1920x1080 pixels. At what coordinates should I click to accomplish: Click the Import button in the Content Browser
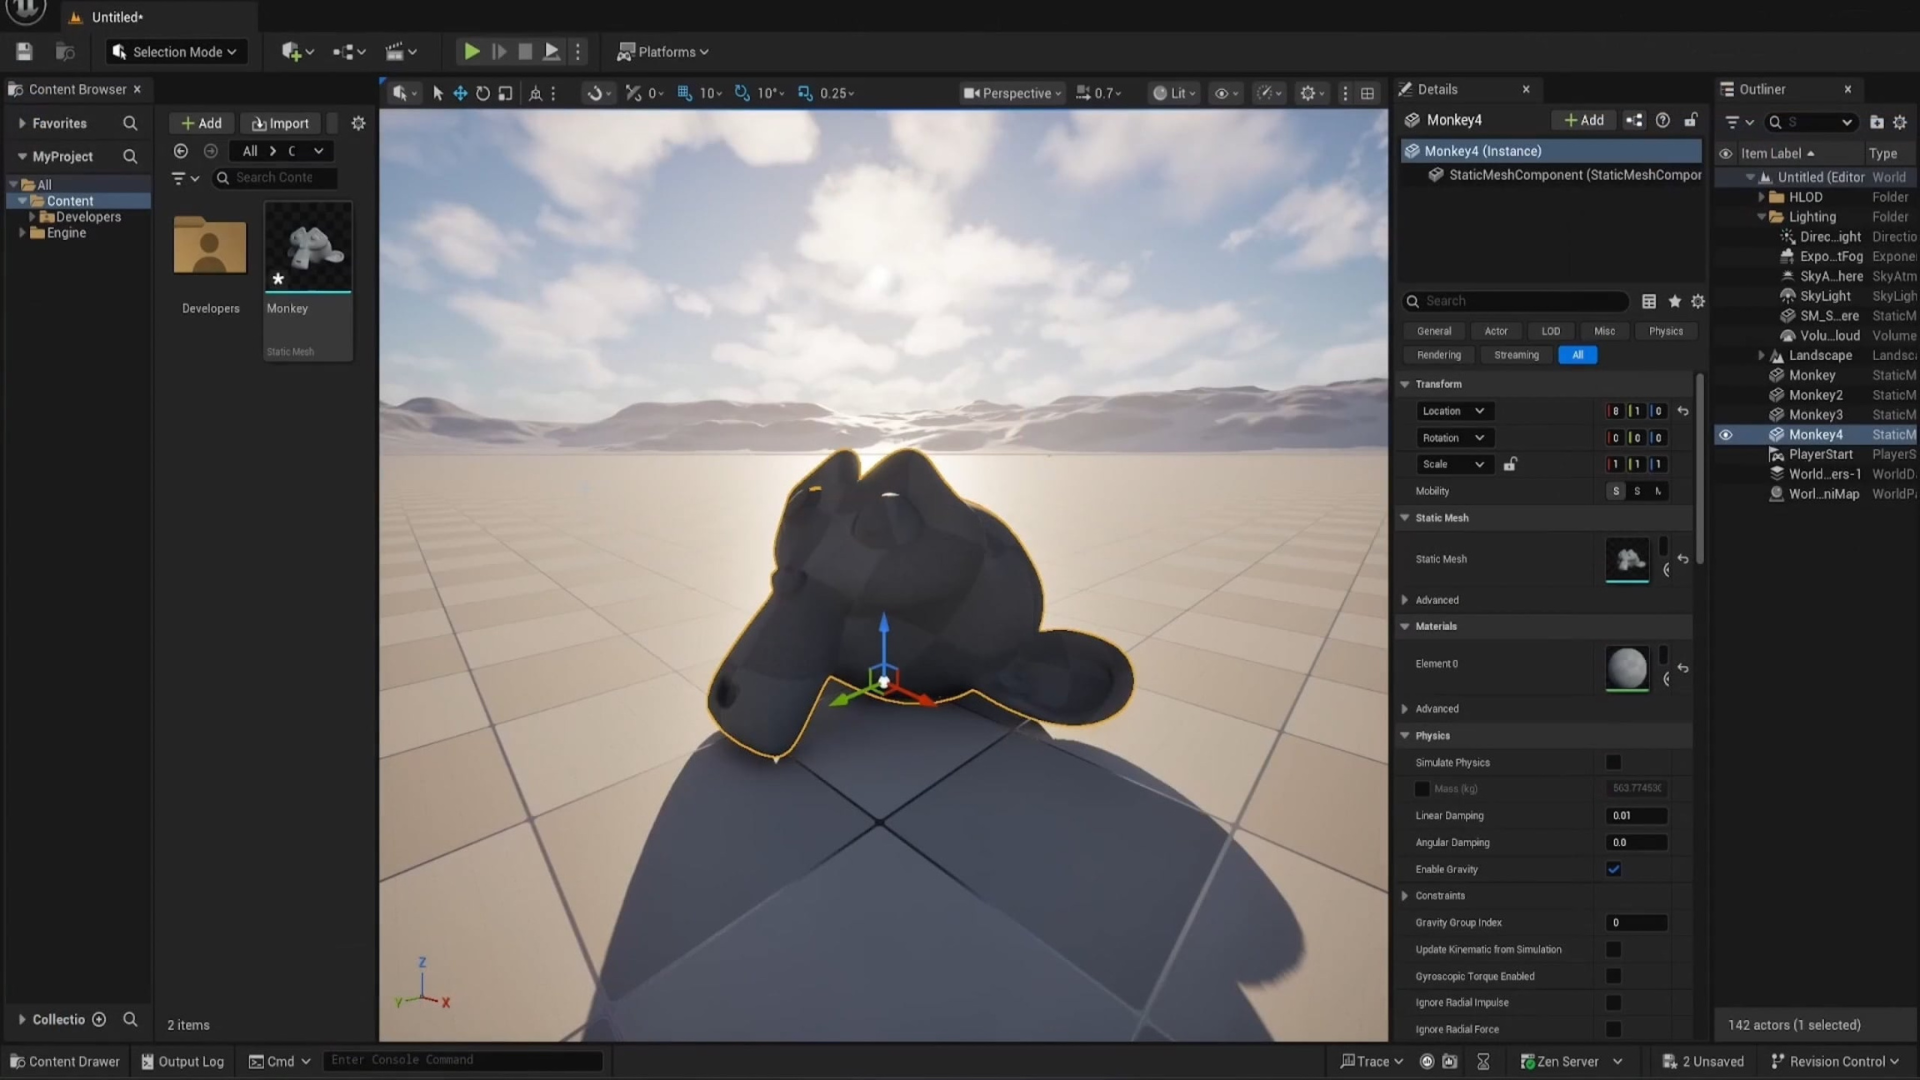click(x=280, y=123)
